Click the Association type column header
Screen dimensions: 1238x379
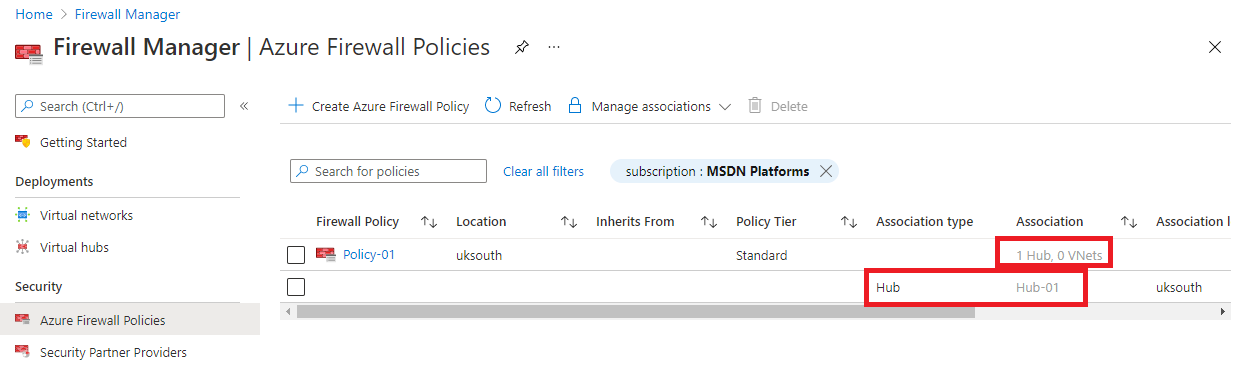click(x=924, y=222)
